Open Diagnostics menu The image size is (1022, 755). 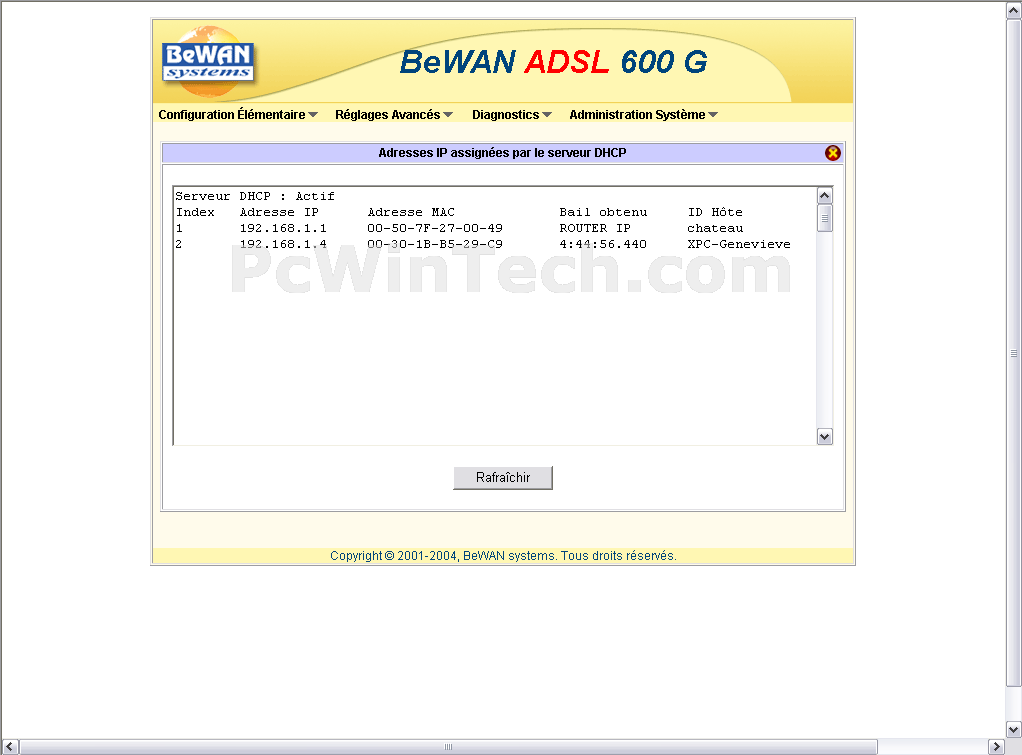(512, 115)
